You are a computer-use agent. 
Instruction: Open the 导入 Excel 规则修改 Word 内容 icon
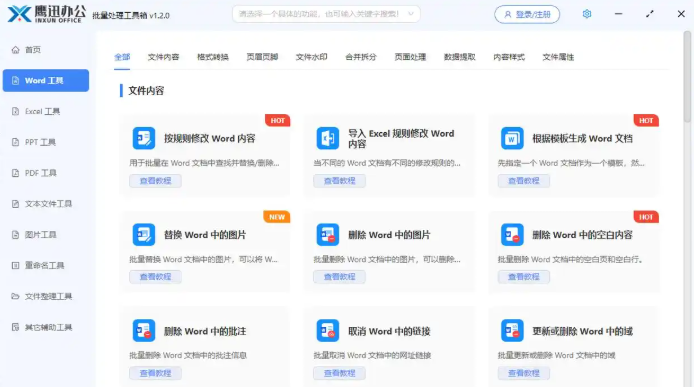click(328, 138)
